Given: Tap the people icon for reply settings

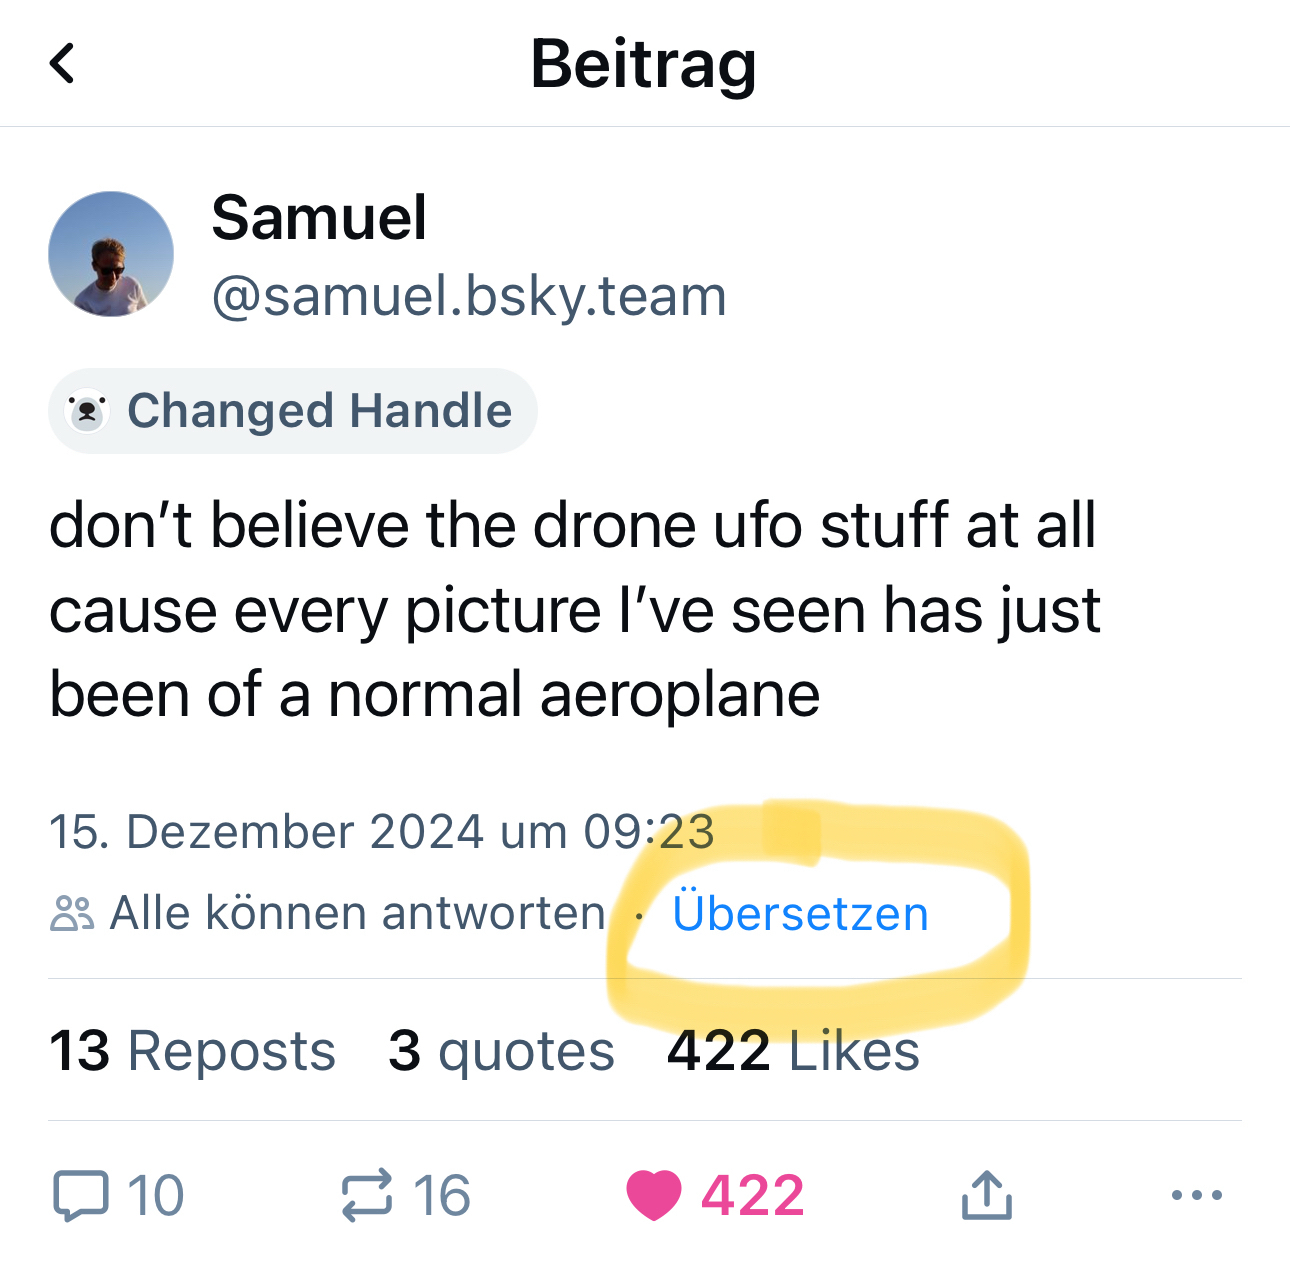Looking at the screenshot, I should [x=72, y=913].
